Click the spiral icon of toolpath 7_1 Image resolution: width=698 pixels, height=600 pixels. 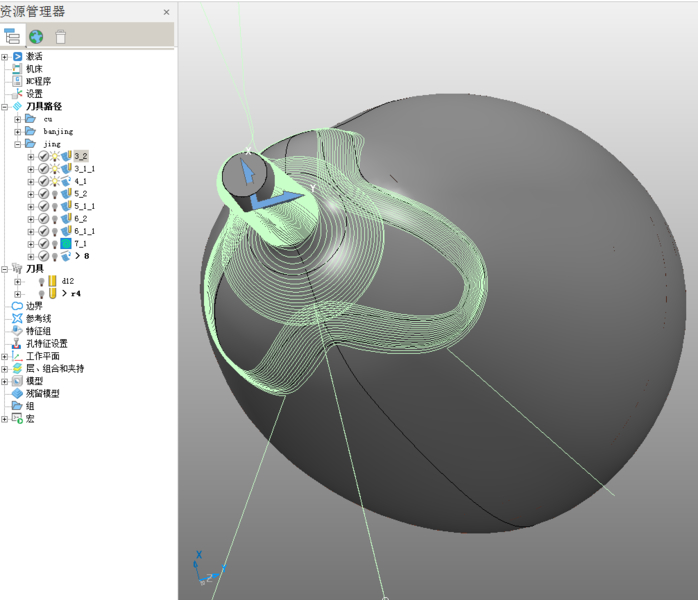click(66, 244)
